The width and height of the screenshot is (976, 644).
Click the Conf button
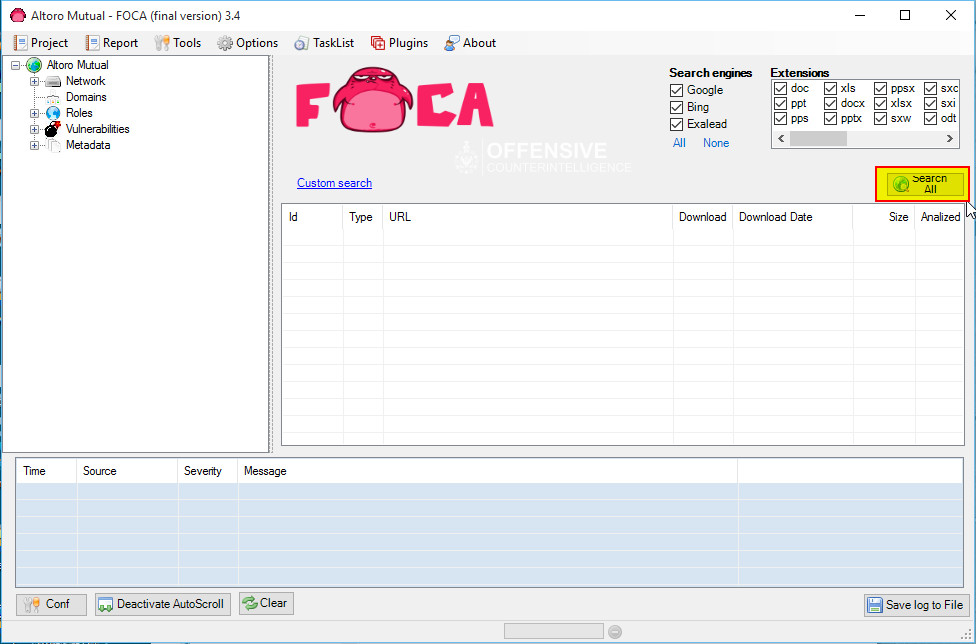[51, 604]
